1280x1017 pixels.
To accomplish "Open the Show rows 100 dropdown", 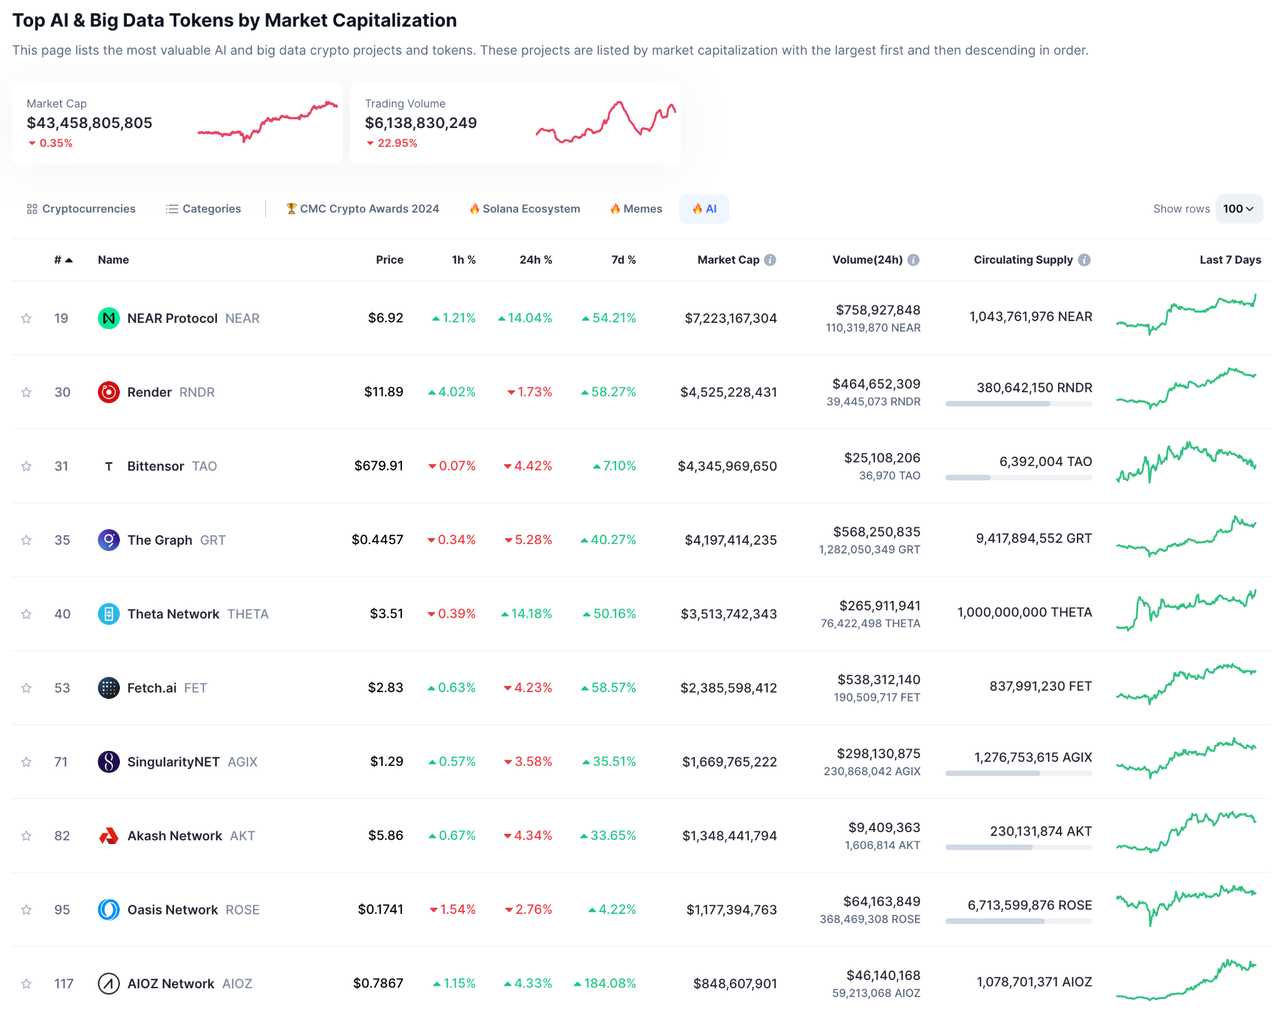I will pos(1238,209).
